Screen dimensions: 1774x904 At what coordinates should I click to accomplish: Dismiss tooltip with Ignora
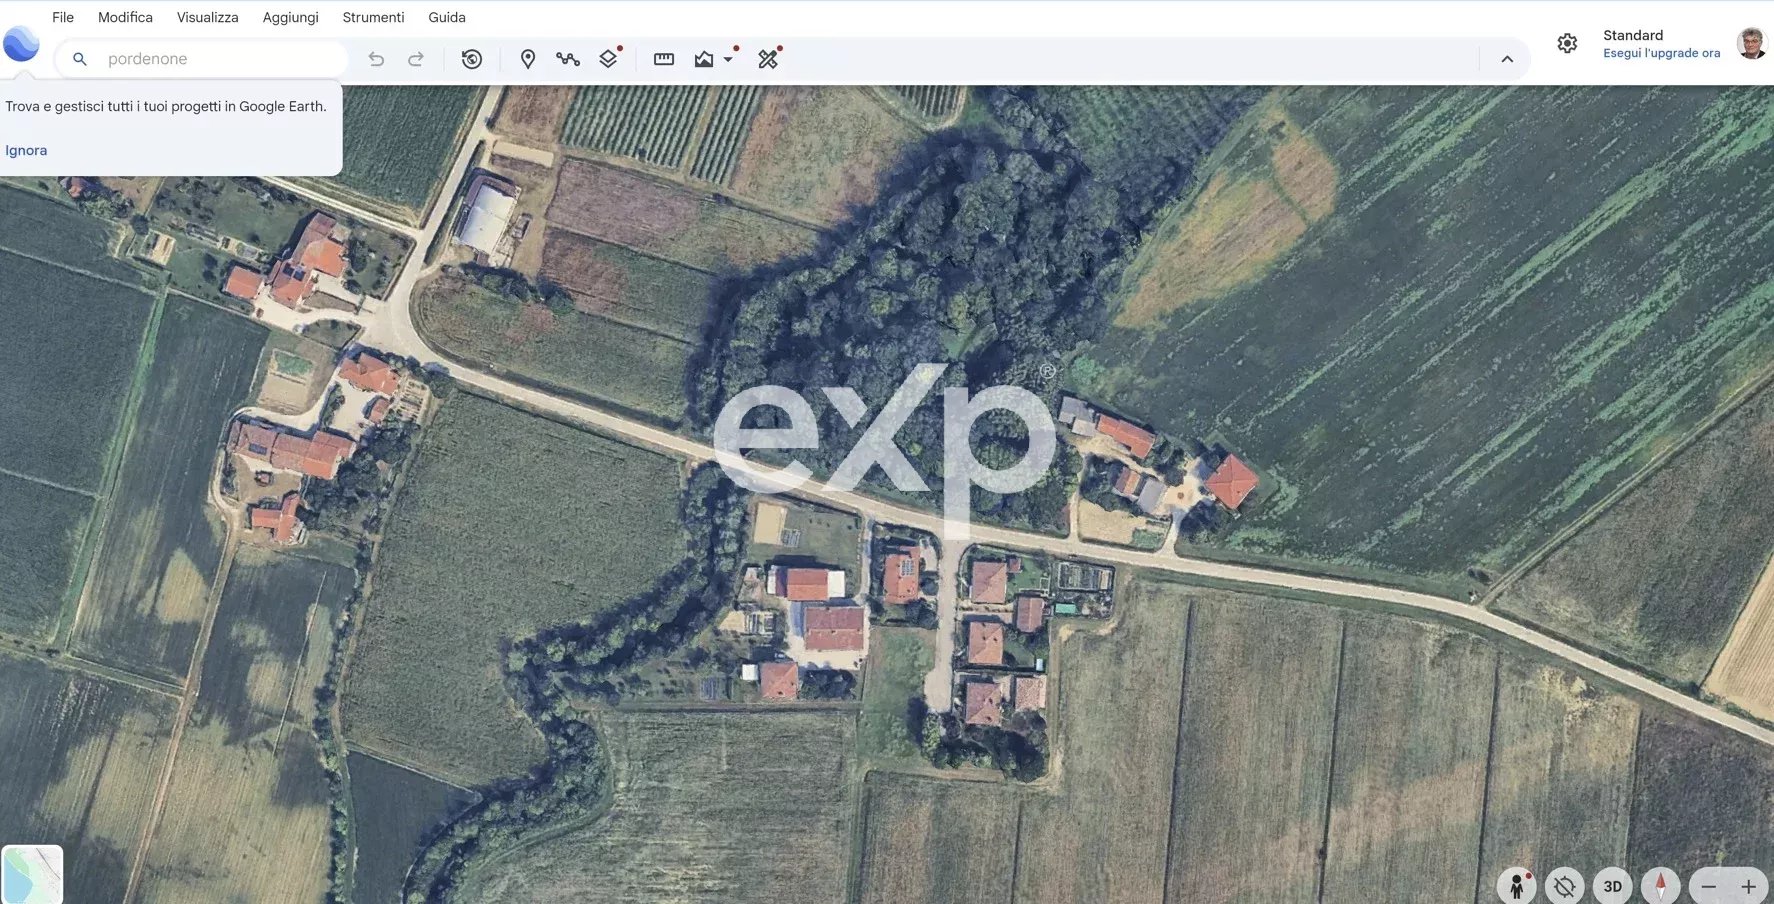point(26,150)
